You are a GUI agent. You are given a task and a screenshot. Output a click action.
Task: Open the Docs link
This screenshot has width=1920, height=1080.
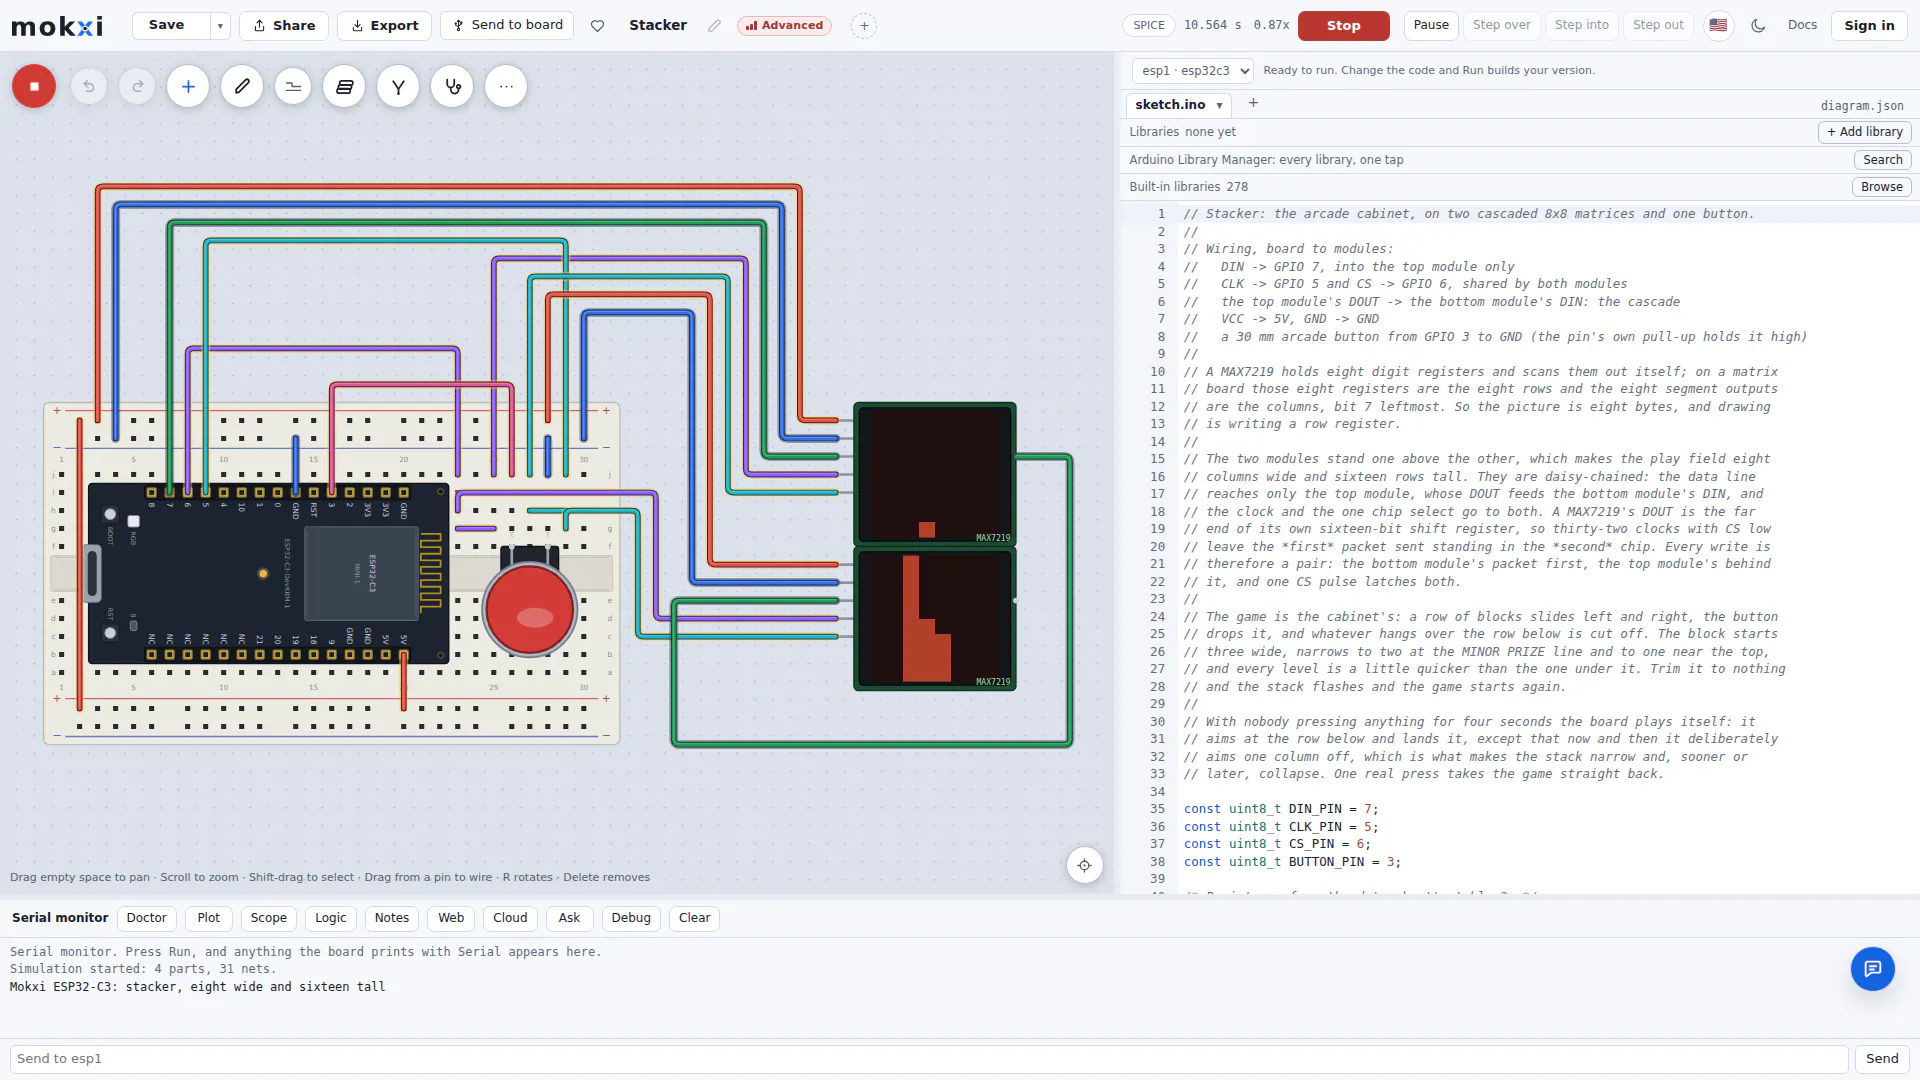pyautogui.click(x=1802, y=25)
